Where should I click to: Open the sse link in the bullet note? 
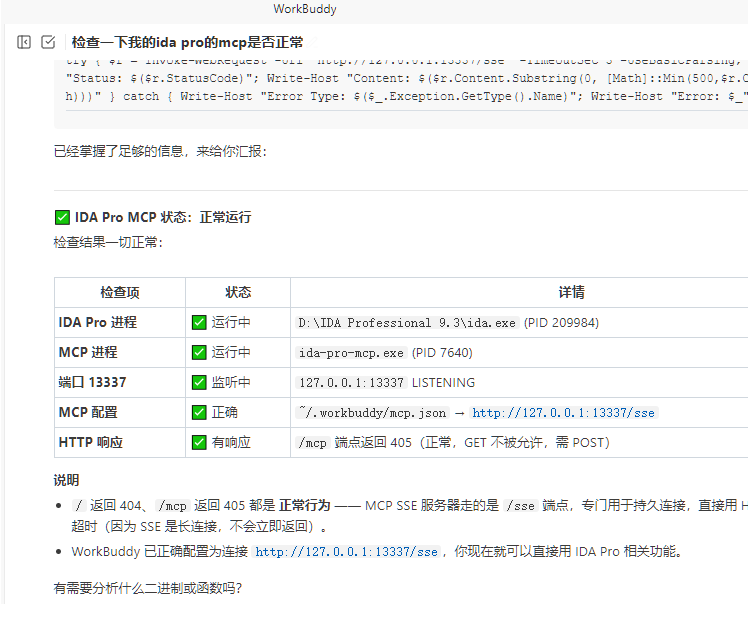pyautogui.click(x=346, y=552)
